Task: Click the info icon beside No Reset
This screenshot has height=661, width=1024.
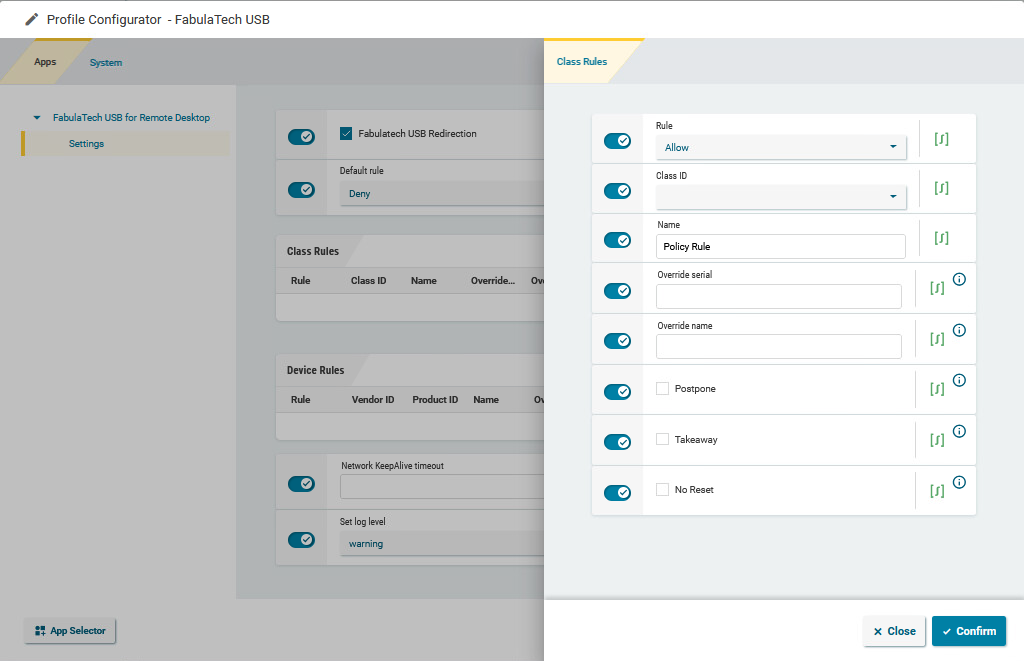Action: (x=959, y=481)
